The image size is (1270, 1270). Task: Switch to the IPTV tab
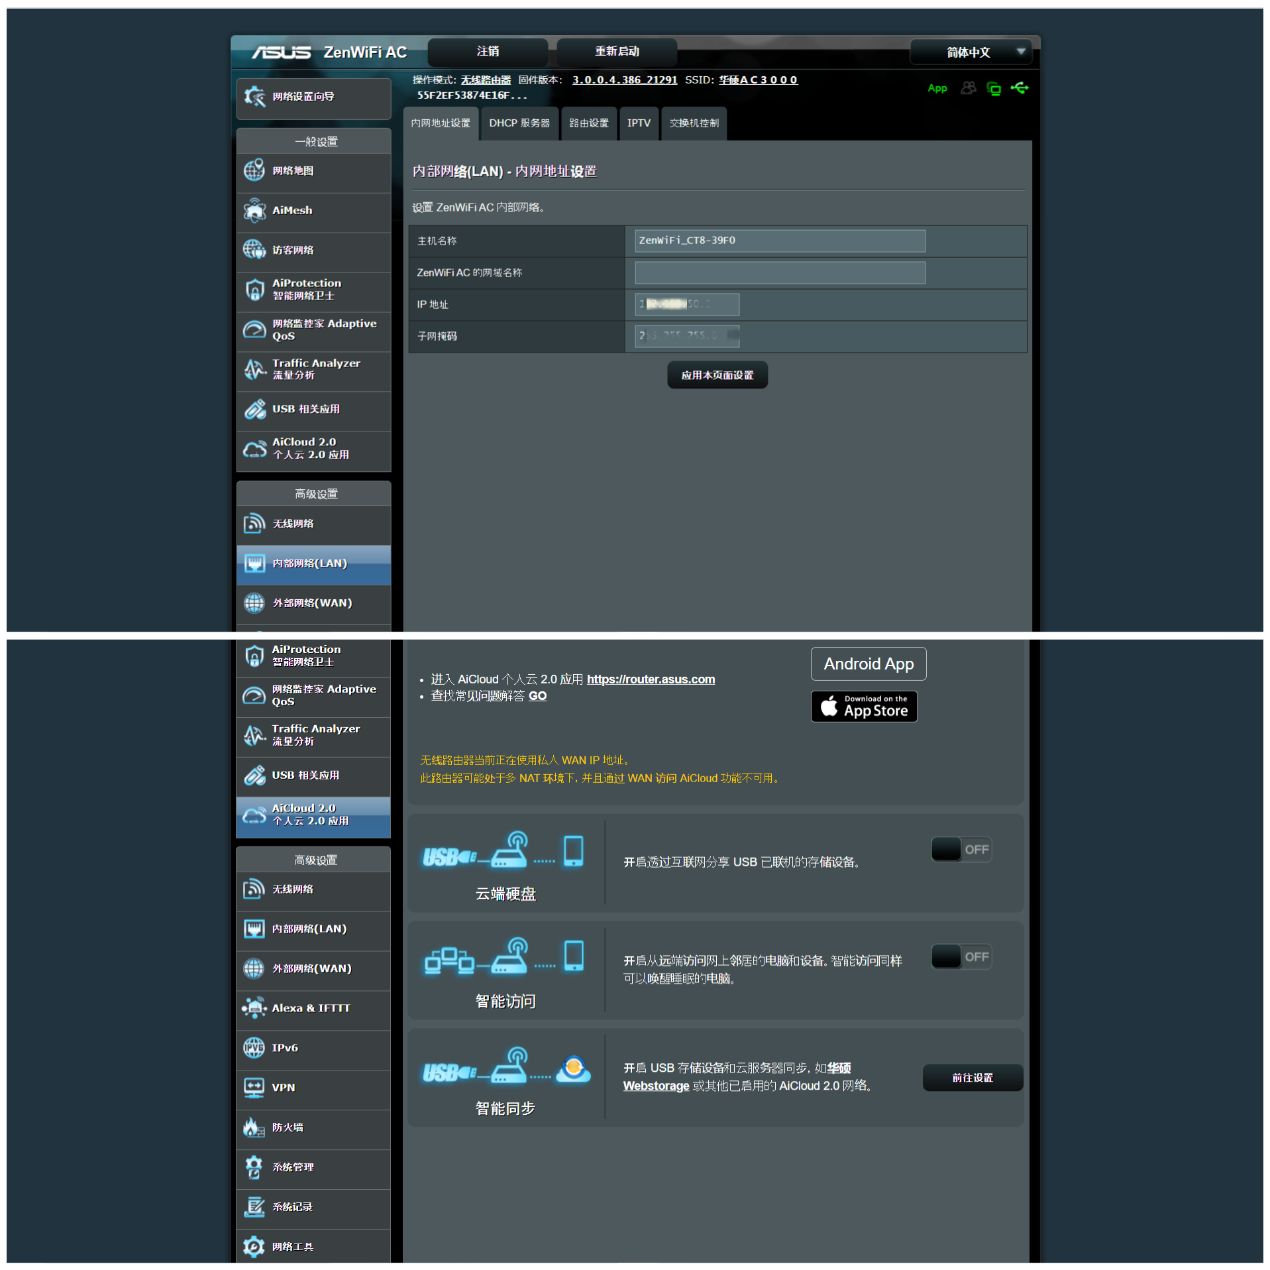pyautogui.click(x=639, y=123)
